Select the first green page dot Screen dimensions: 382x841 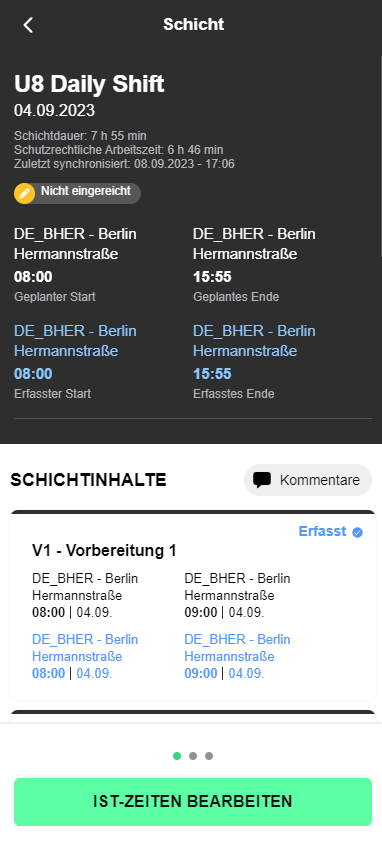point(177,756)
